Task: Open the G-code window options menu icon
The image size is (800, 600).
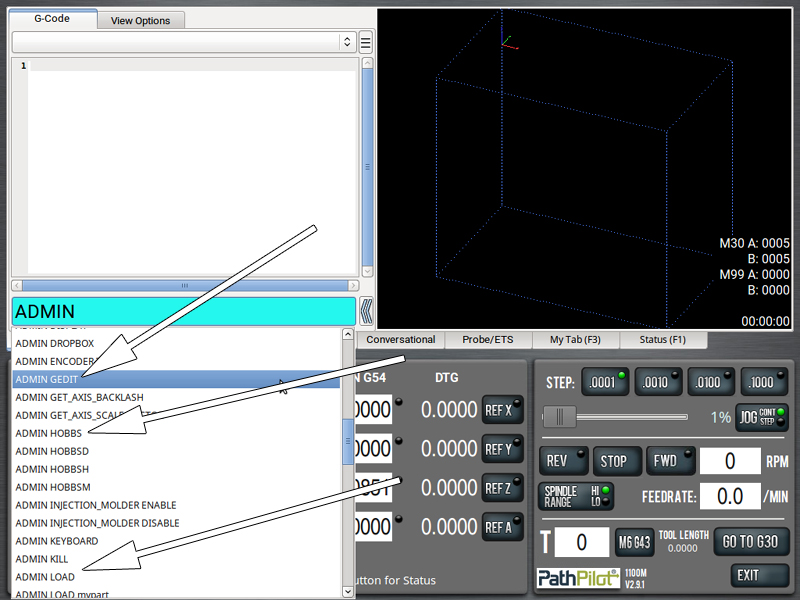Action: coord(366,42)
